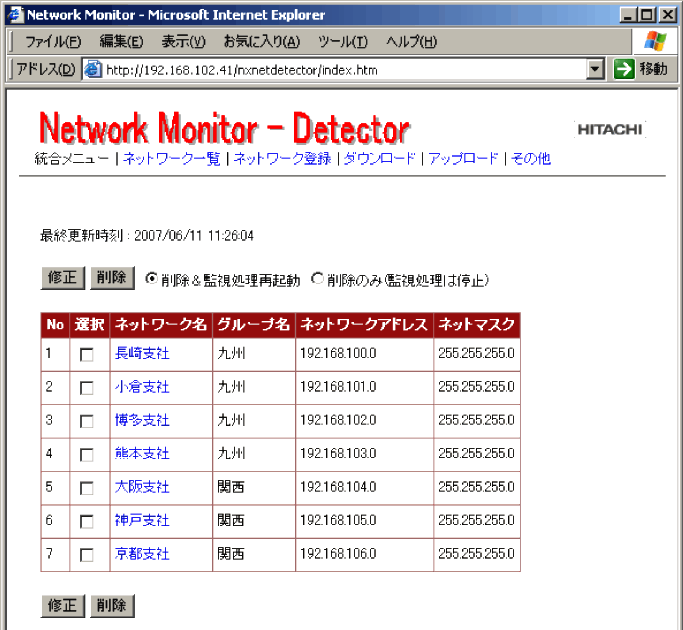Image resolution: width=683 pixels, height=630 pixels.
Task: Open the ヘルプ(H) menu
Action: [411, 42]
